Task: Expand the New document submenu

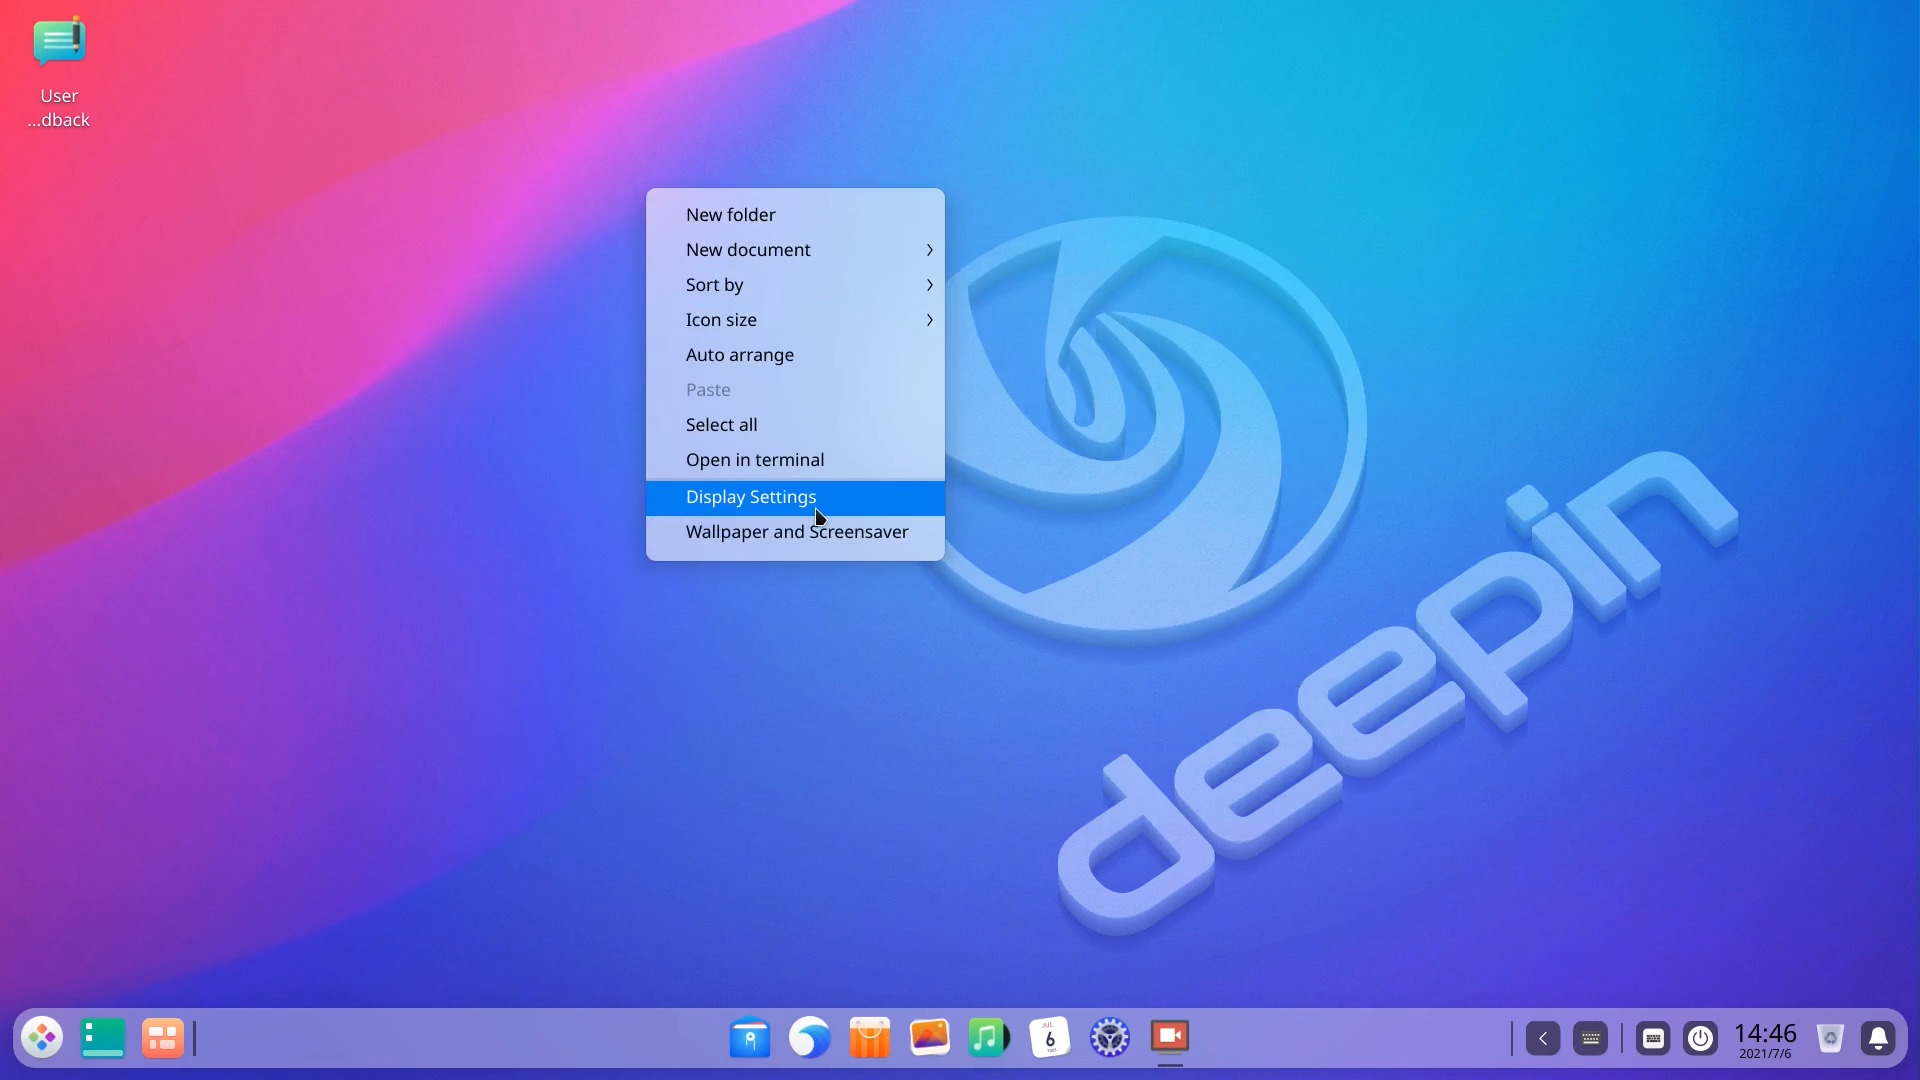Action: (x=795, y=250)
